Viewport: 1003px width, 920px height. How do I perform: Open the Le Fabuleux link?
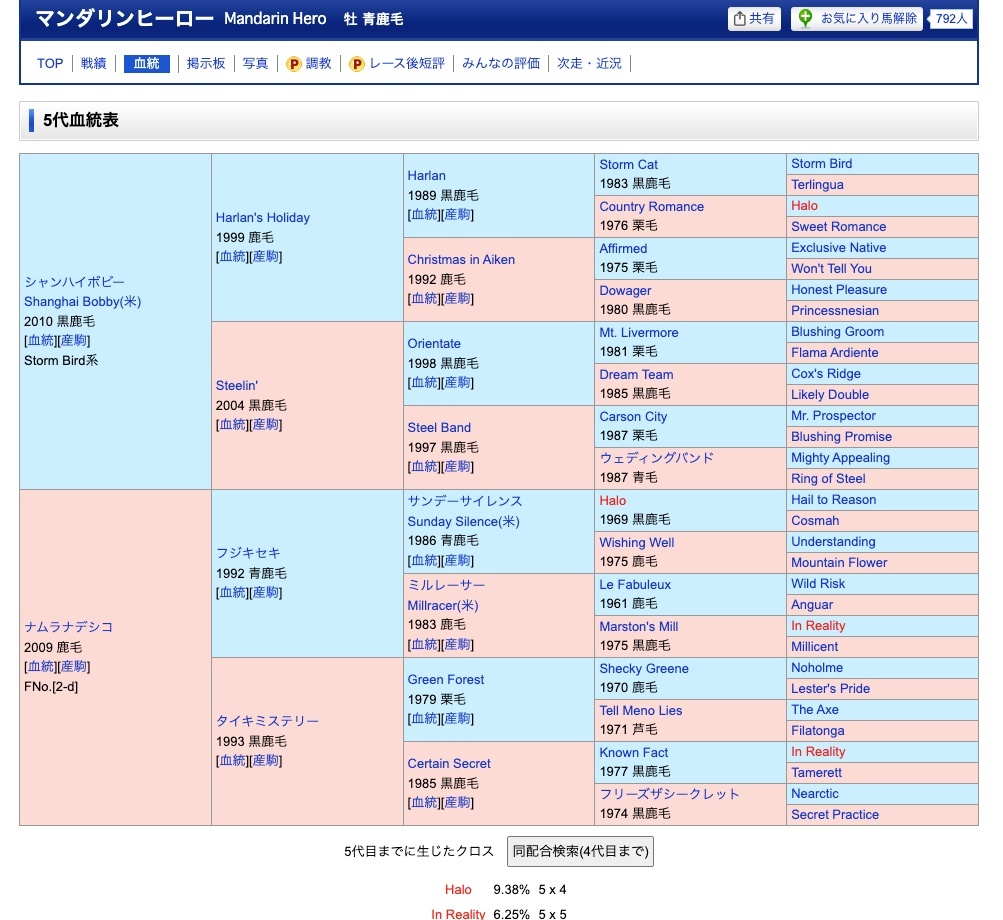(635, 584)
